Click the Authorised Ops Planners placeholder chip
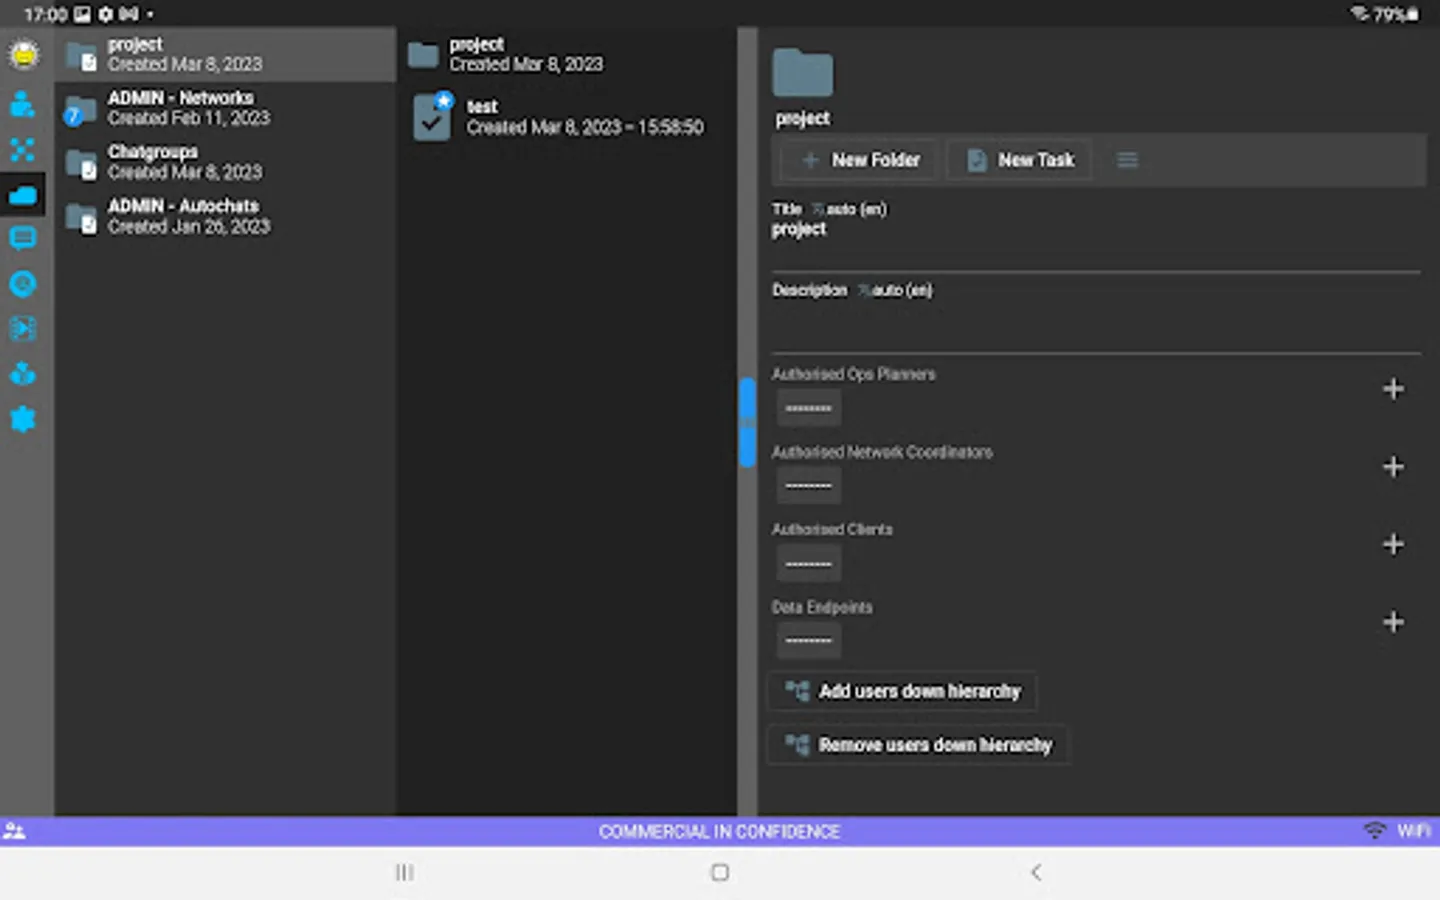This screenshot has width=1440, height=900. (x=808, y=408)
